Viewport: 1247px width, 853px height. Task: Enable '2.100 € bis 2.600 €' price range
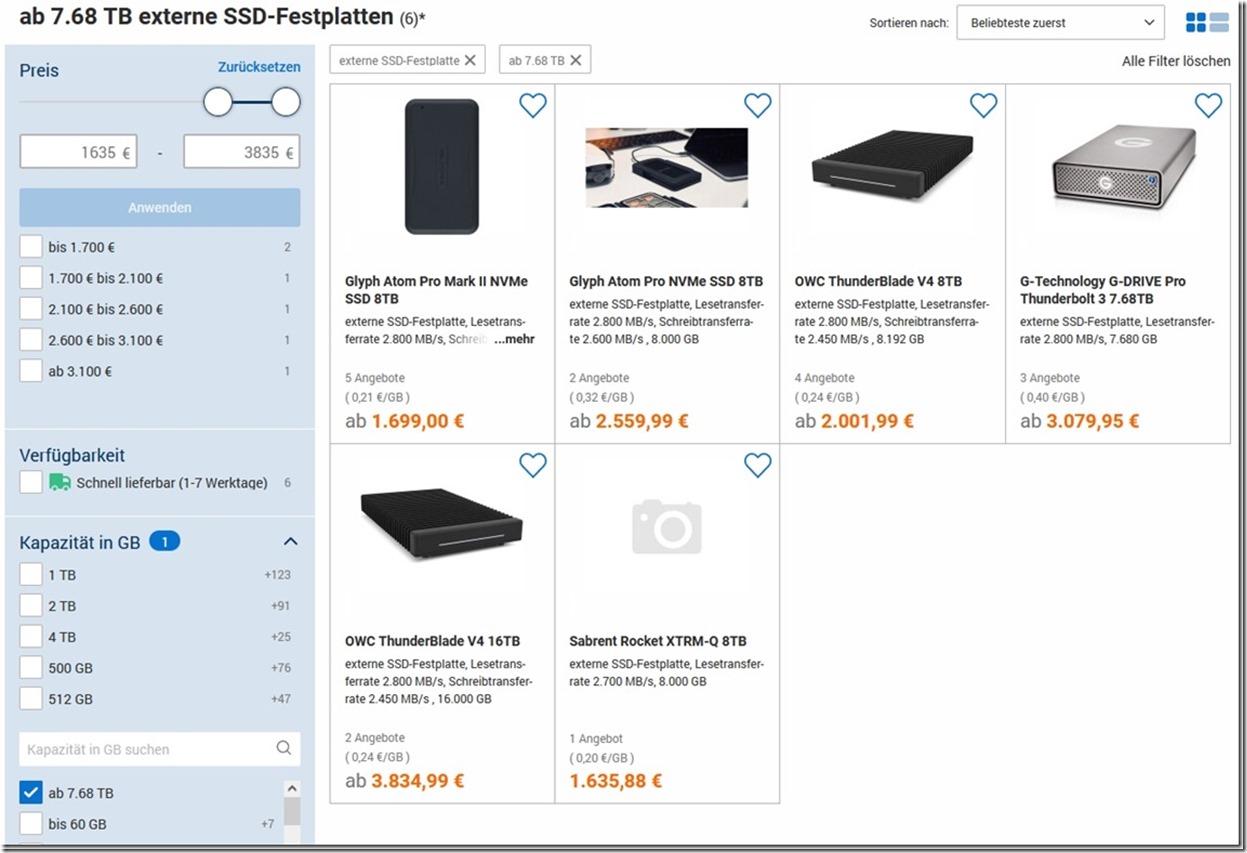(31, 309)
